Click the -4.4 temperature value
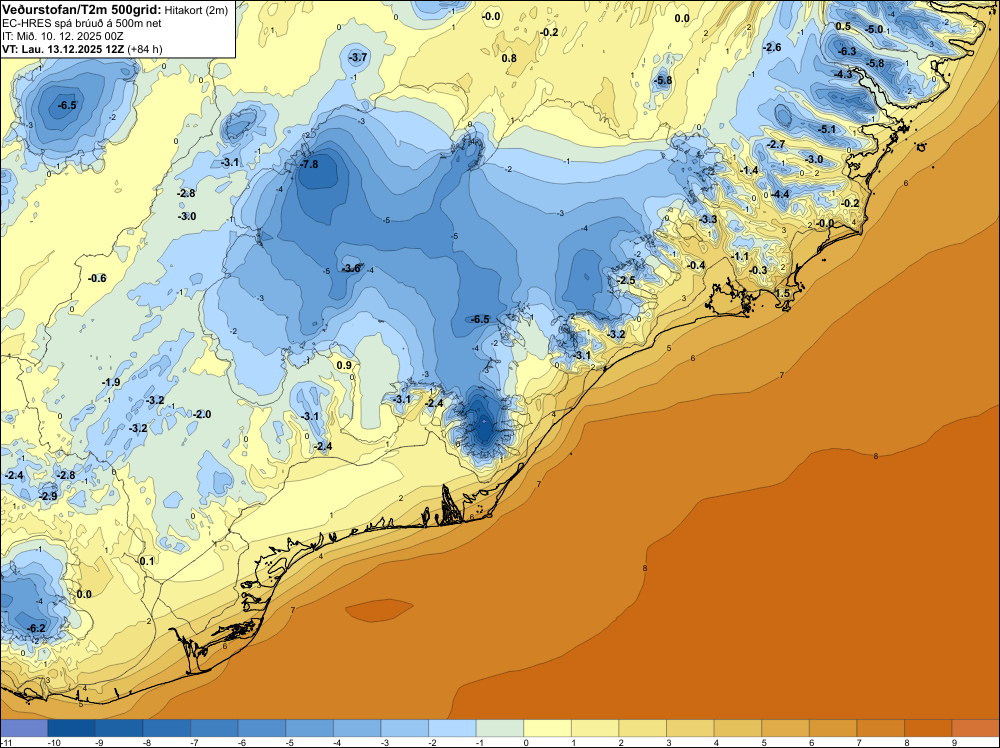This screenshot has height=748, width=1000. pos(780,194)
